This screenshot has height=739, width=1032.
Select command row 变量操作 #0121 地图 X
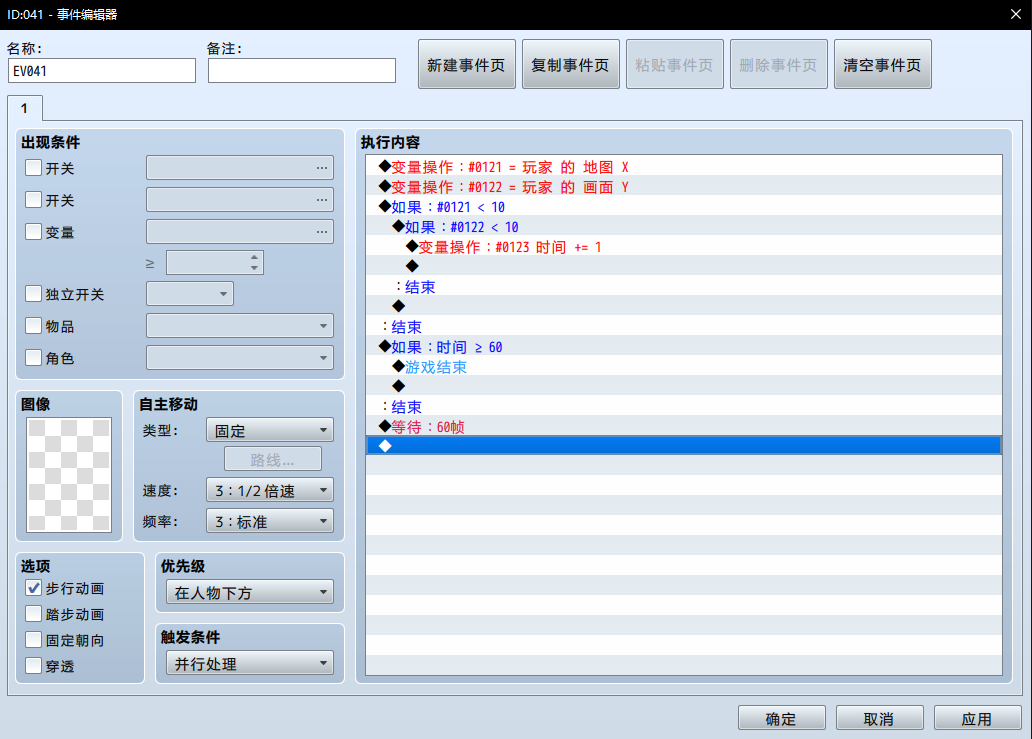pyautogui.click(x=684, y=167)
